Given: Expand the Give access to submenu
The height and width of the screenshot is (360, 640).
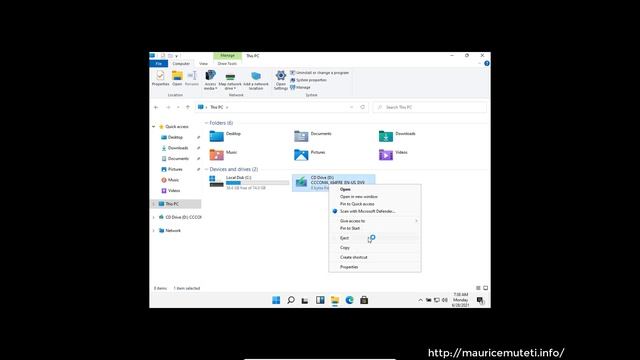Looking at the screenshot, I should pos(375,221).
